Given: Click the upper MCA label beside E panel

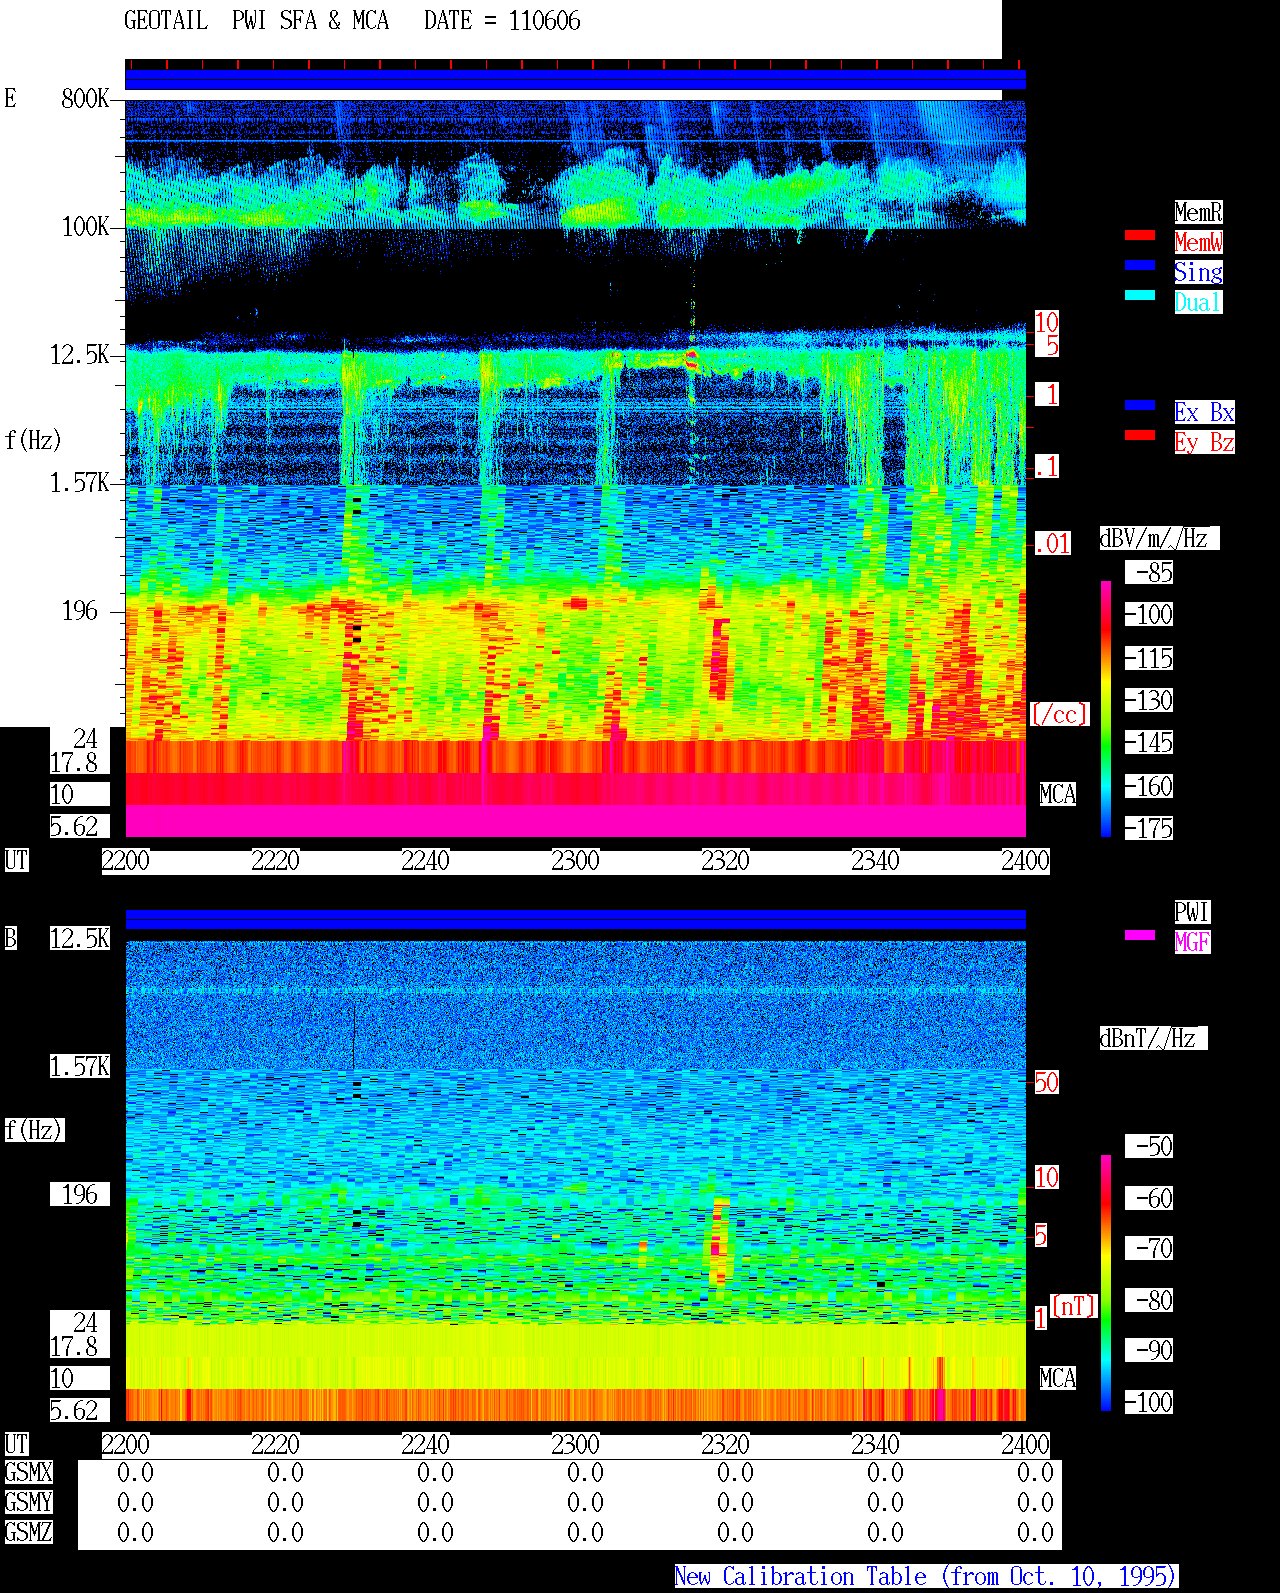Looking at the screenshot, I should coord(1058,795).
